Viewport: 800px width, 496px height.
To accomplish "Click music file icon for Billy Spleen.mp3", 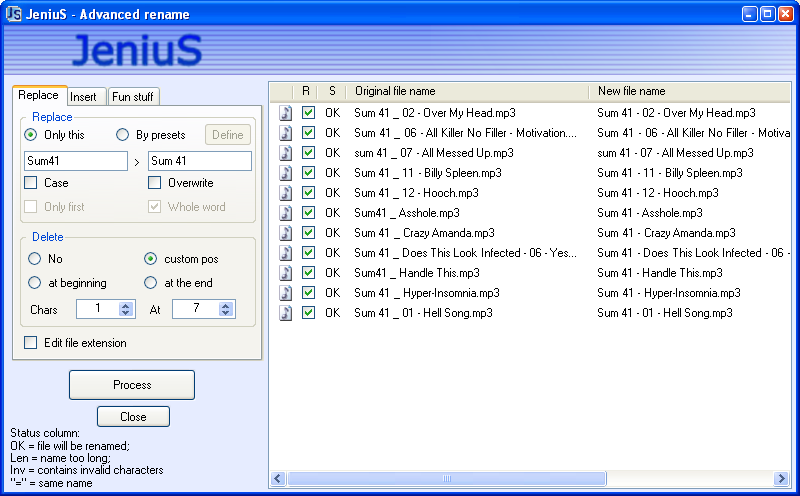I will tap(286, 172).
